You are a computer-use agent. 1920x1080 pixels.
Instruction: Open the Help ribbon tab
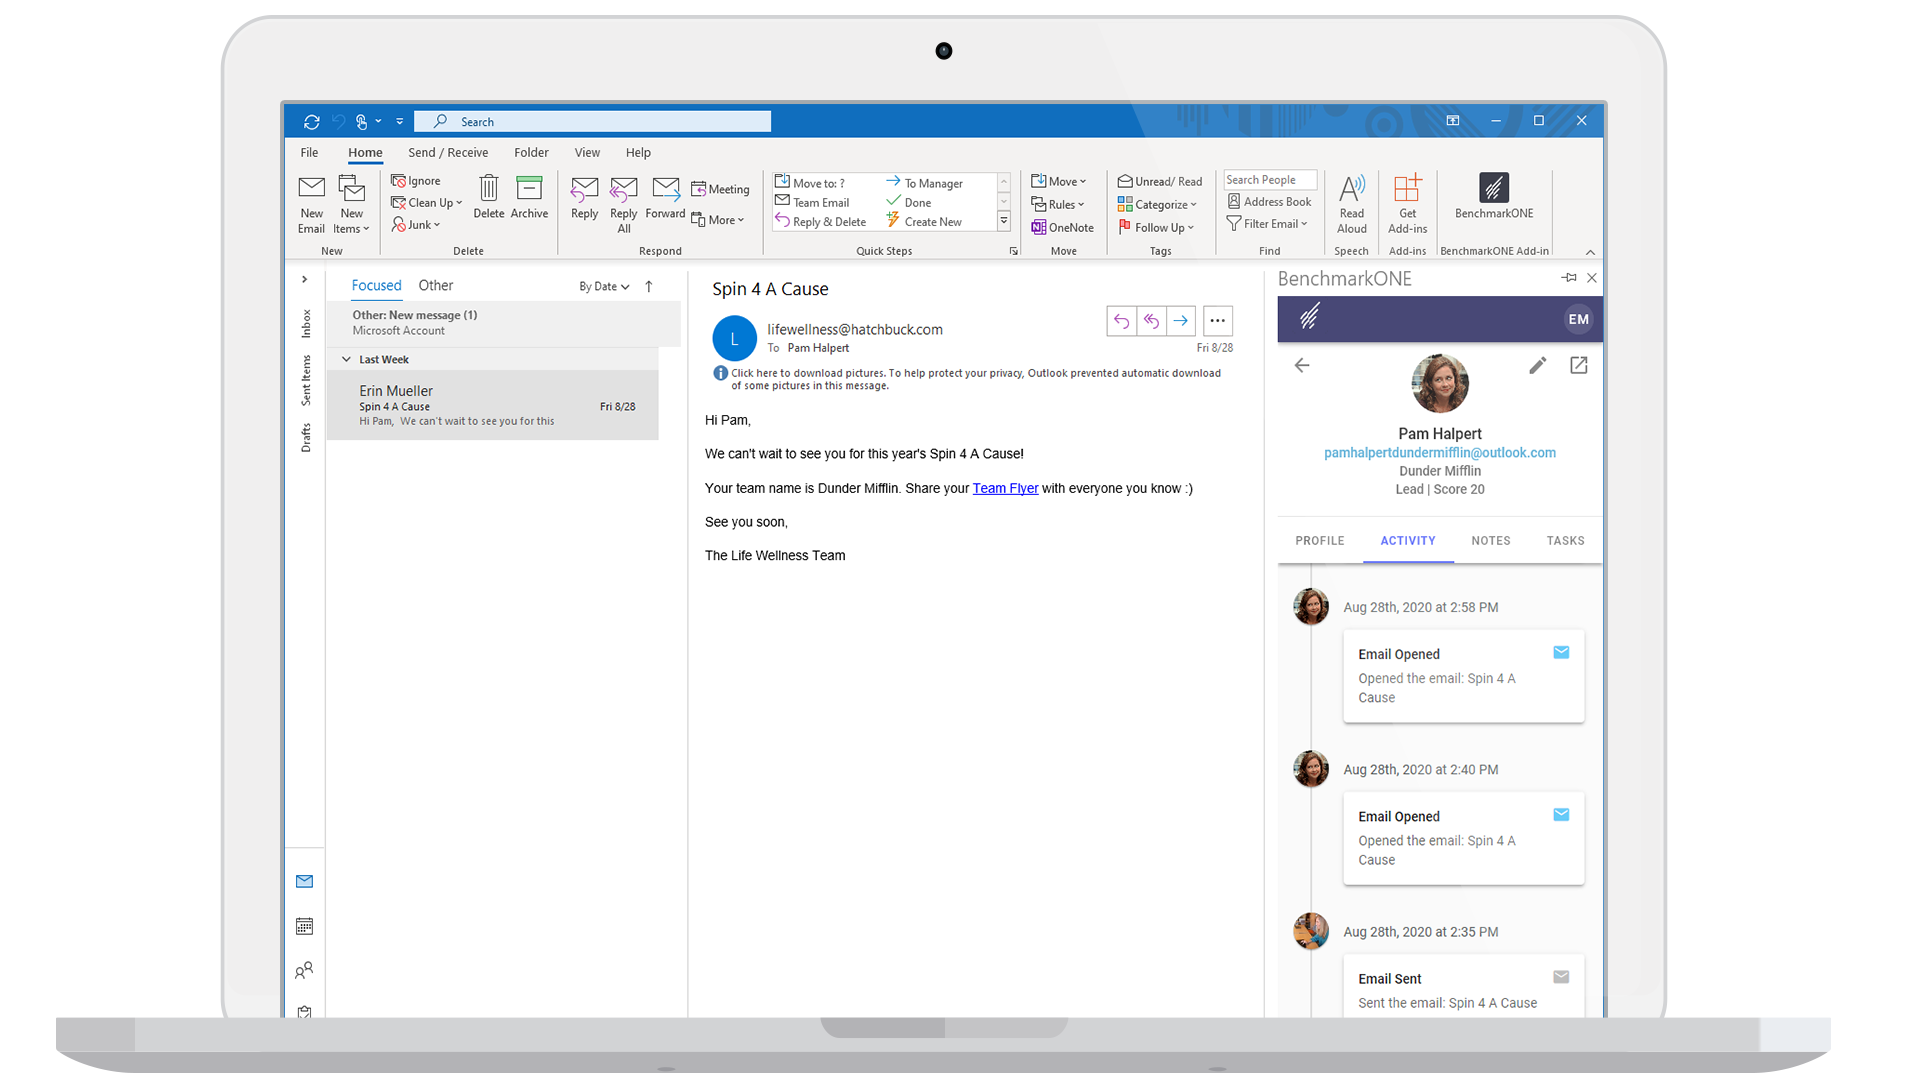coord(638,153)
